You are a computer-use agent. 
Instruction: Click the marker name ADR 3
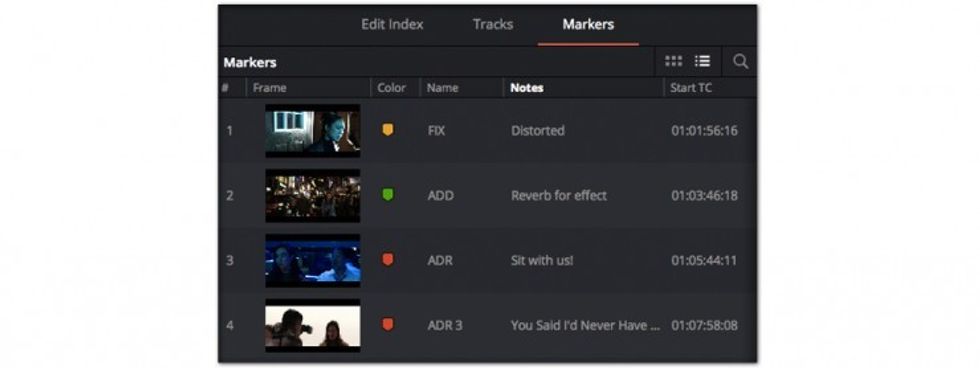click(x=445, y=325)
